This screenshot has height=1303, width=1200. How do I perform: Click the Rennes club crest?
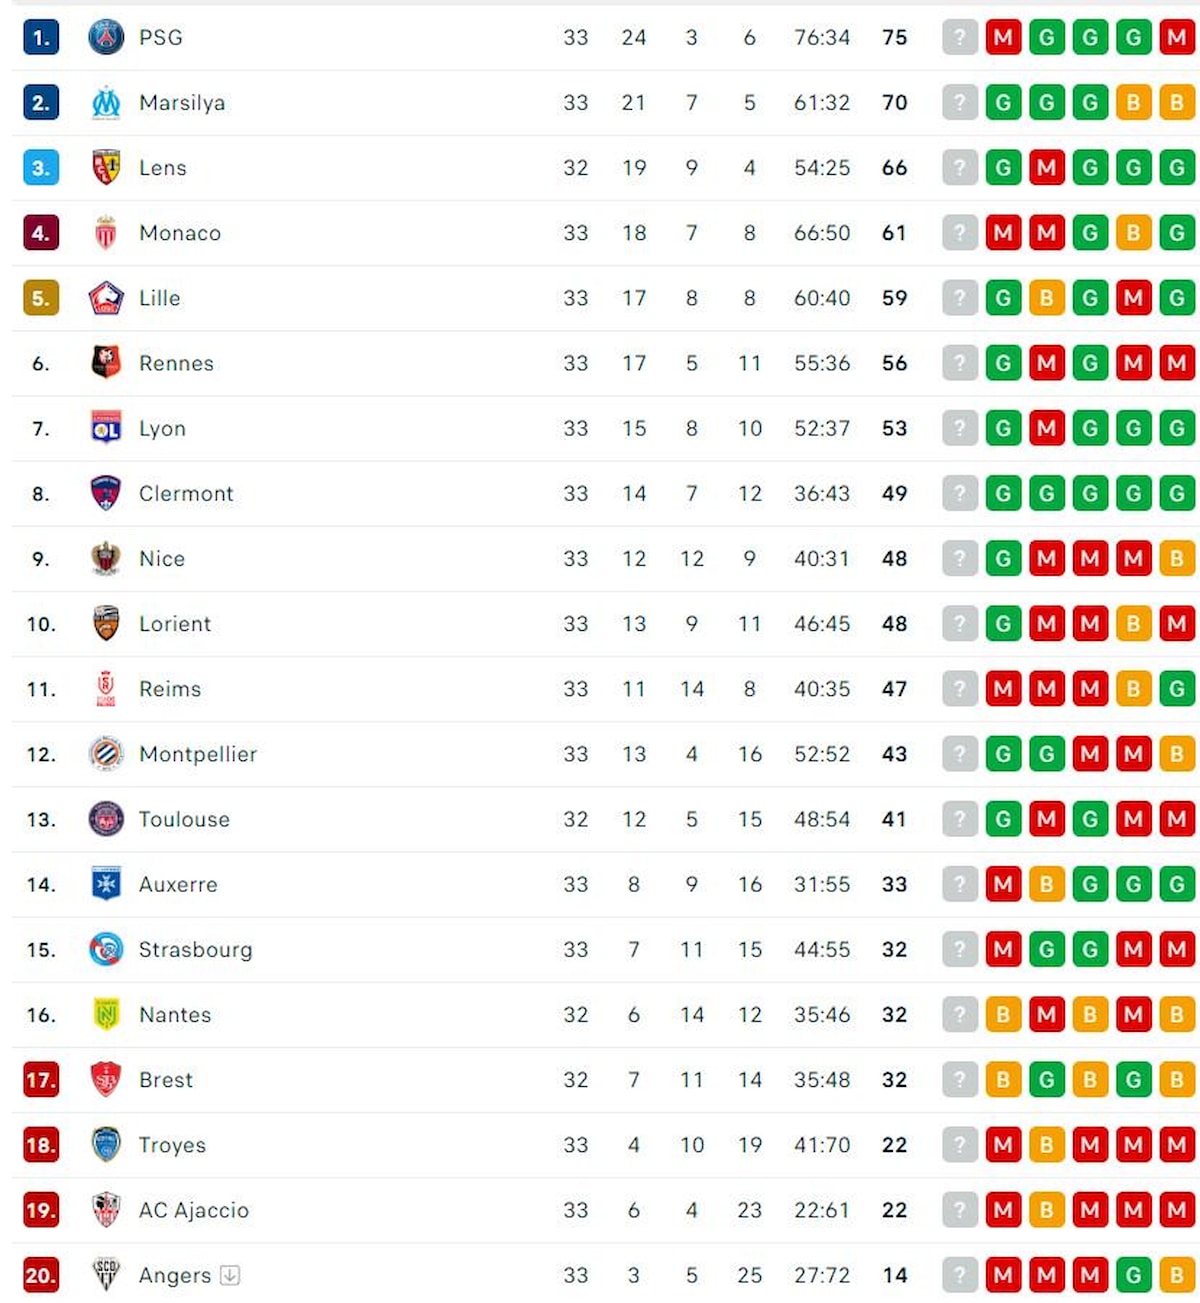[x=106, y=363]
